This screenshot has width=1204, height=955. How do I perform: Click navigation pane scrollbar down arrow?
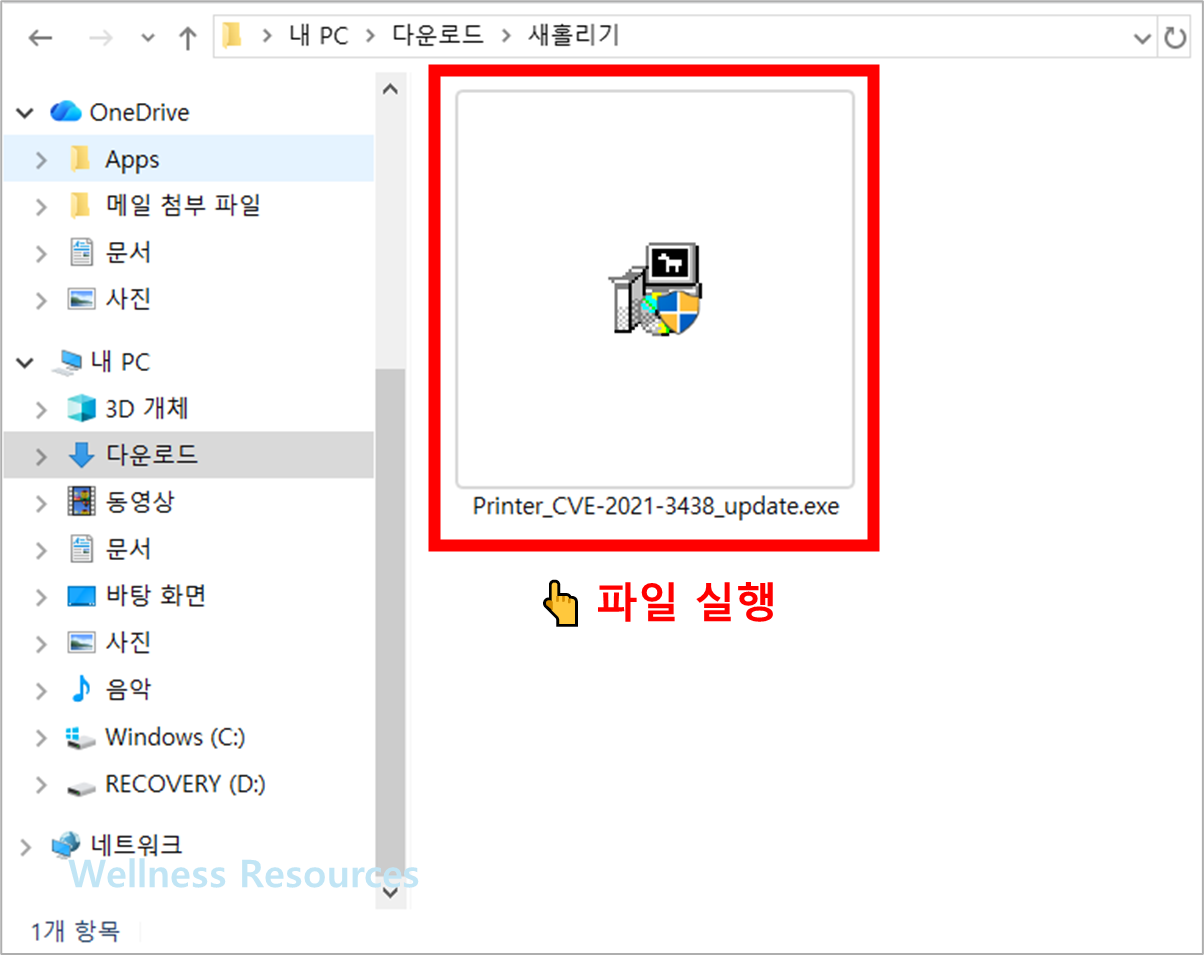click(x=390, y=895)
